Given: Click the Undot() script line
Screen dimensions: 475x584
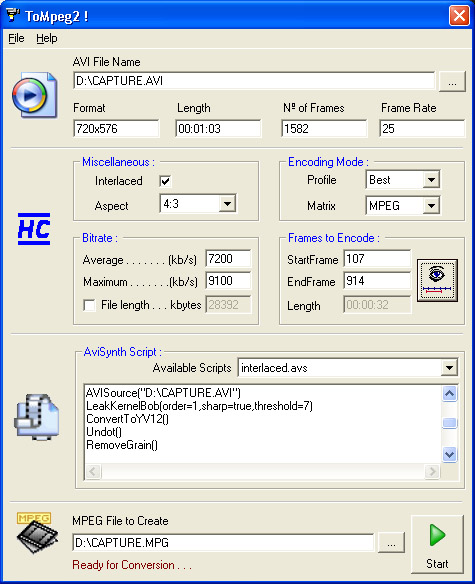Looking at the screenshot, I should 104,432.
